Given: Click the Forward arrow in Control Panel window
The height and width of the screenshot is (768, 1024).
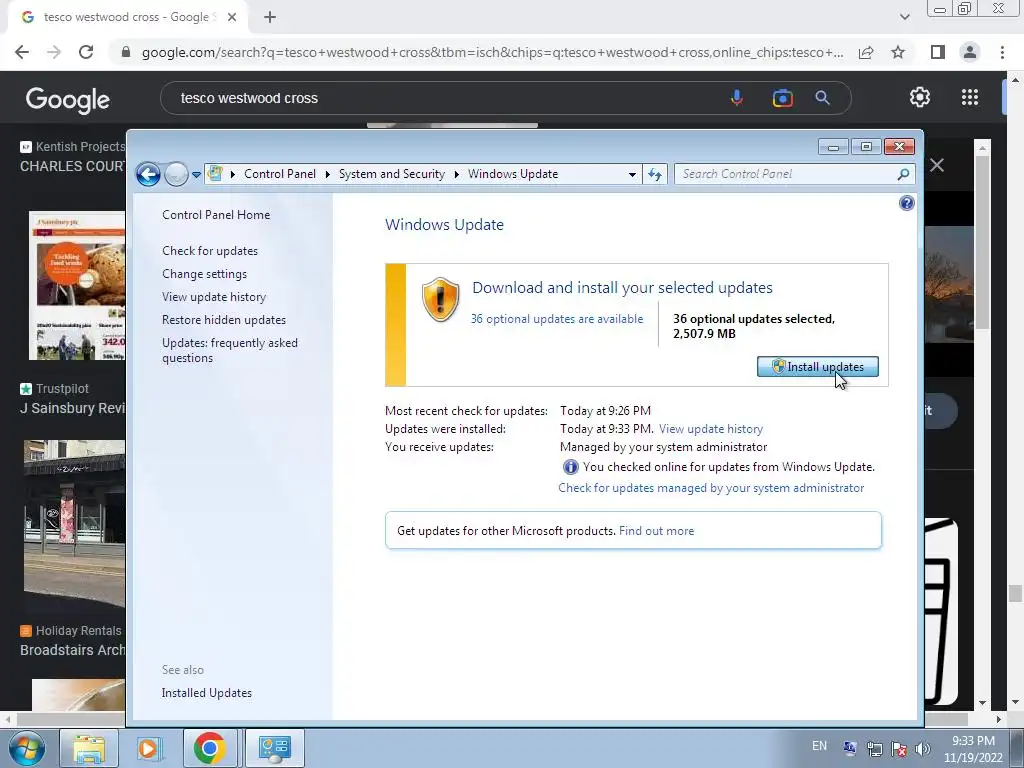Looking at the screenshot, I should point(176,174).
